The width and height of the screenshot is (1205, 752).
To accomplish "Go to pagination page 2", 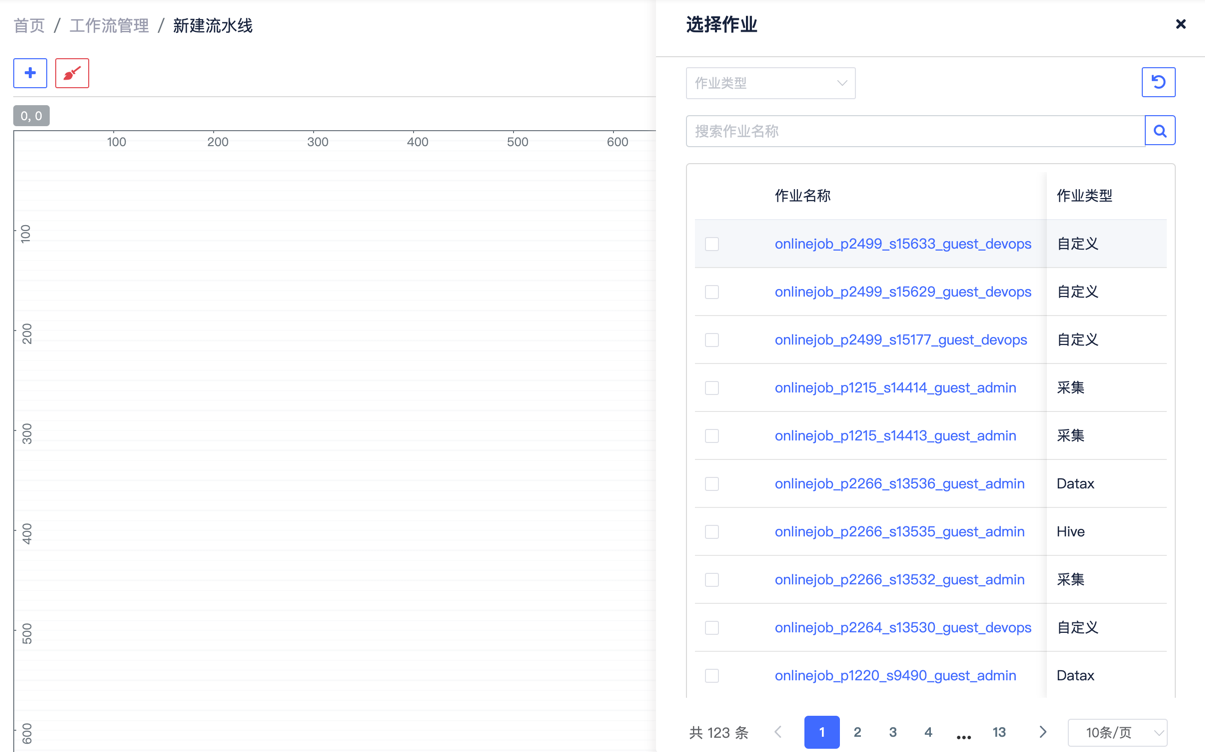I will [857, 732].
